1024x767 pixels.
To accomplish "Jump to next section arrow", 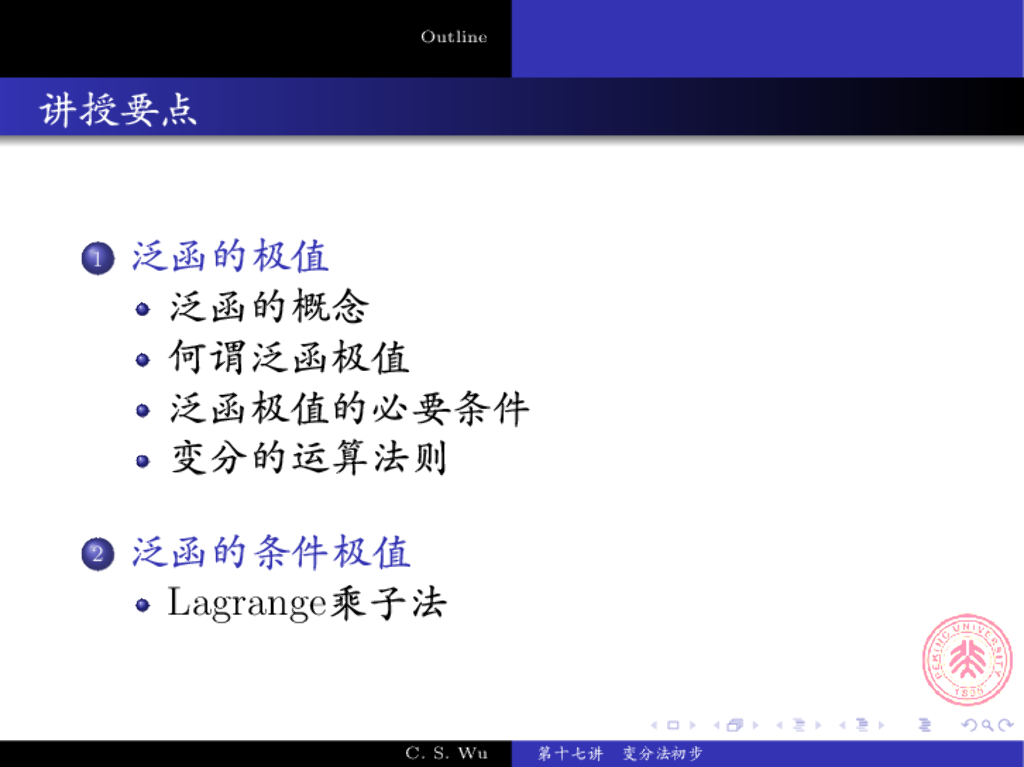I will click(x=881, y=725).
